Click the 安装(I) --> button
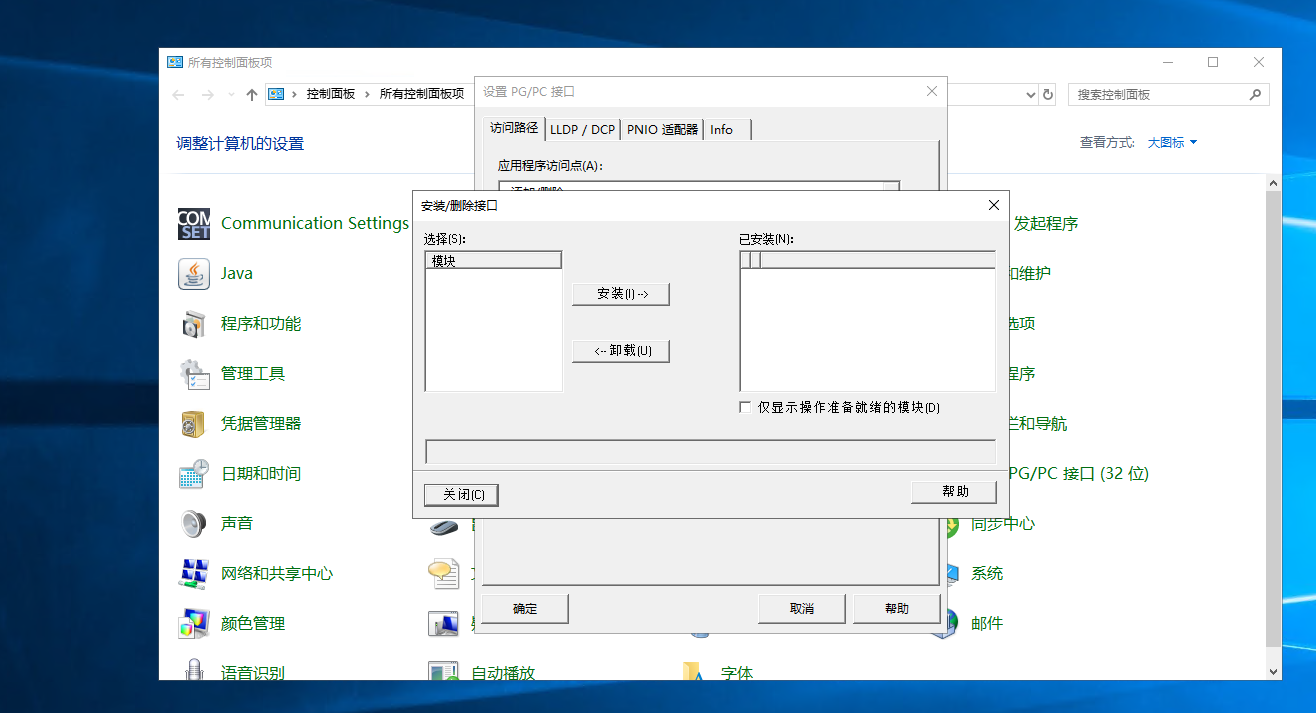The height and width of the screenshot is (713, 1316). [620, 294]
